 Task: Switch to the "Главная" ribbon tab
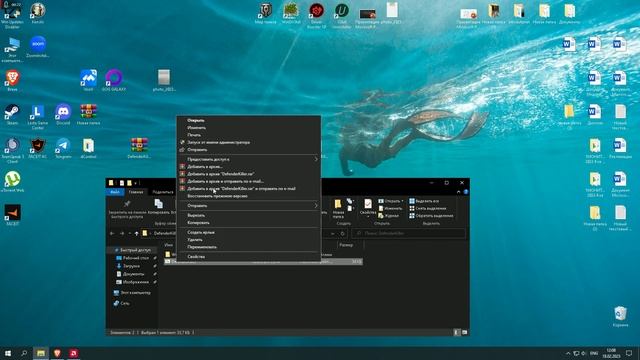point(136,192)
